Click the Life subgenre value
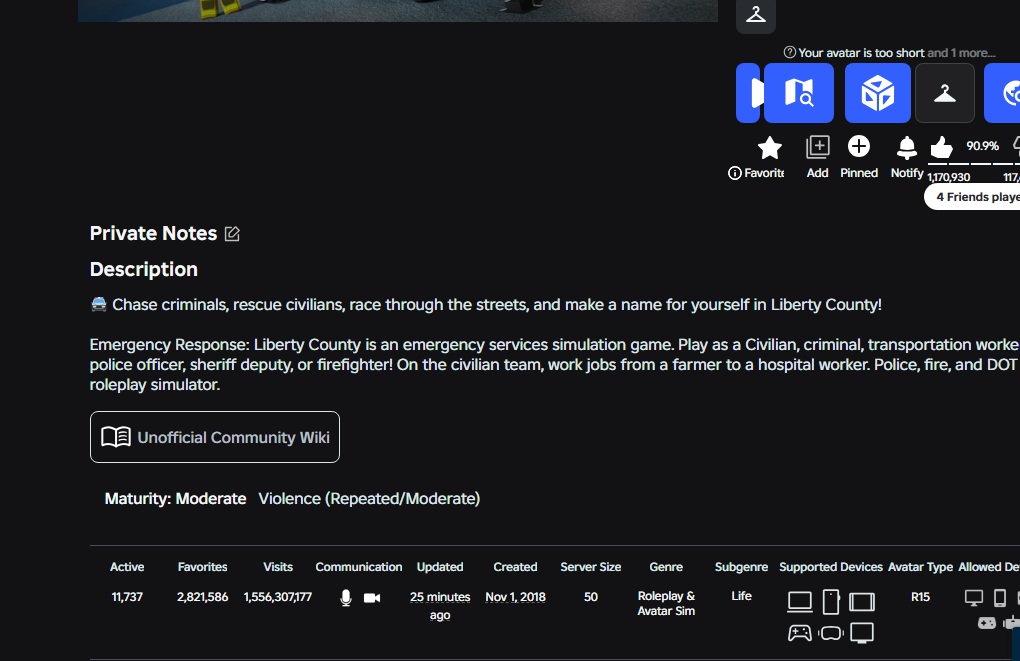This screenshot has height=661, width=1020. [x=742, y=596]
